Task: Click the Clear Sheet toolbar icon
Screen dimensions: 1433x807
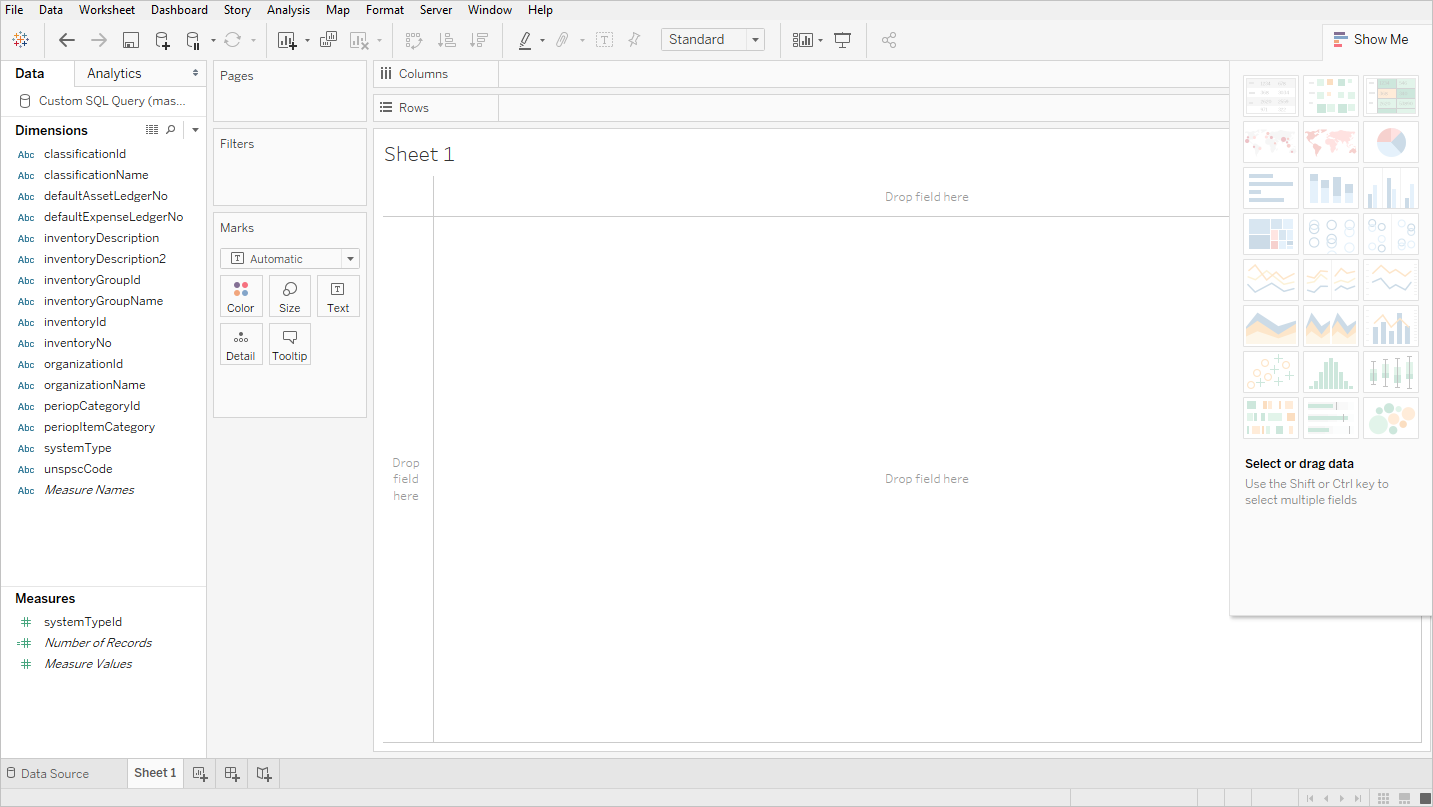Action: [x=359, y=40]
